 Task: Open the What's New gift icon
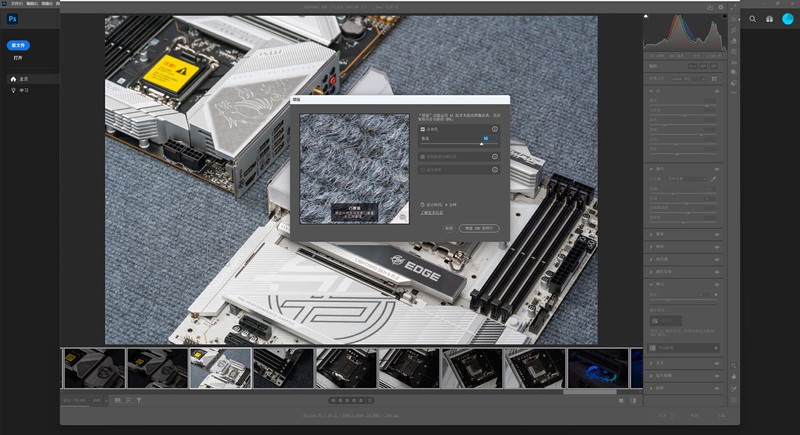click(769, 19)
